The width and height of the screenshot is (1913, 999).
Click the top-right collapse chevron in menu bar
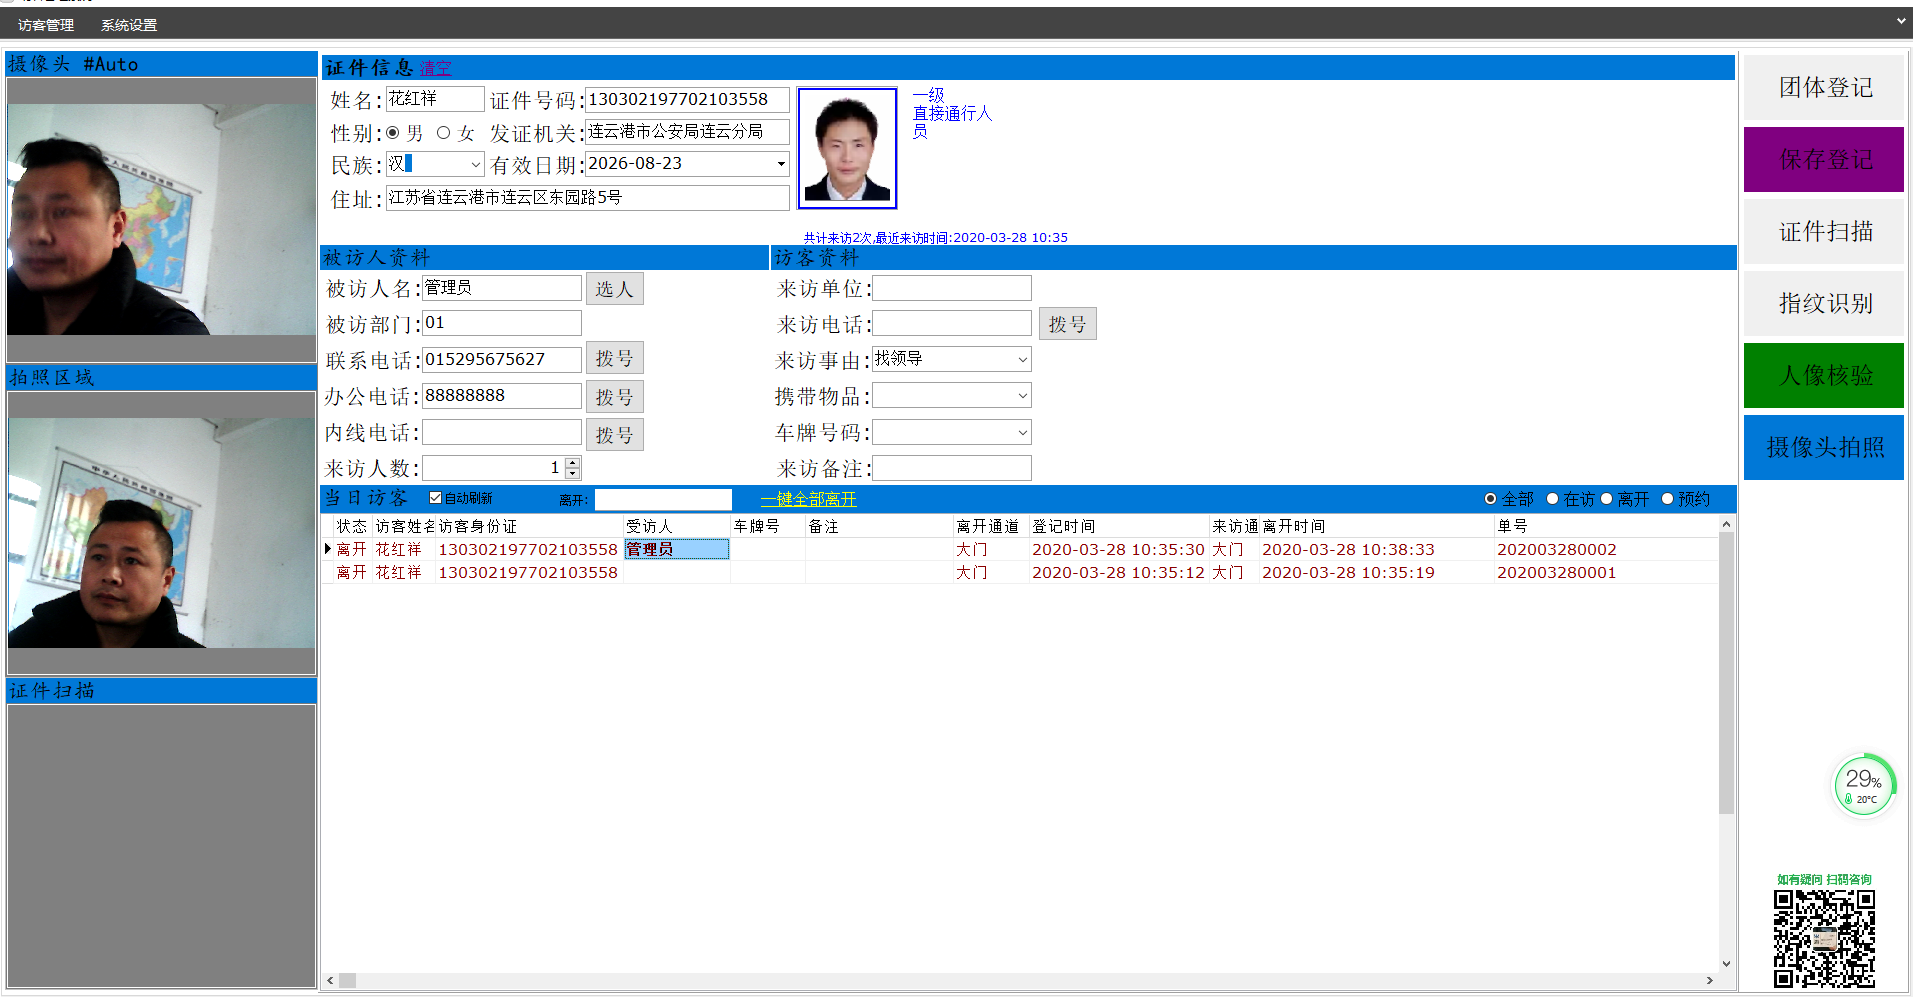click(1900, 21)
